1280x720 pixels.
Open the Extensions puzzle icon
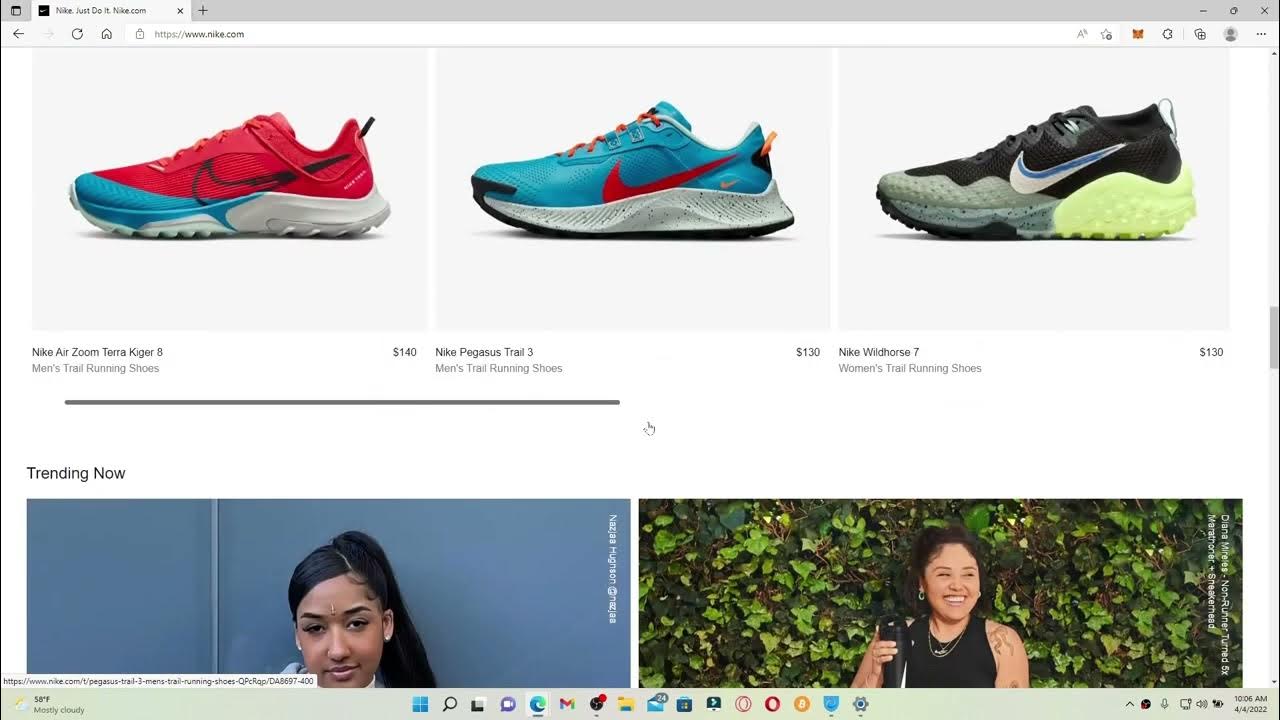click(1167, 34)
